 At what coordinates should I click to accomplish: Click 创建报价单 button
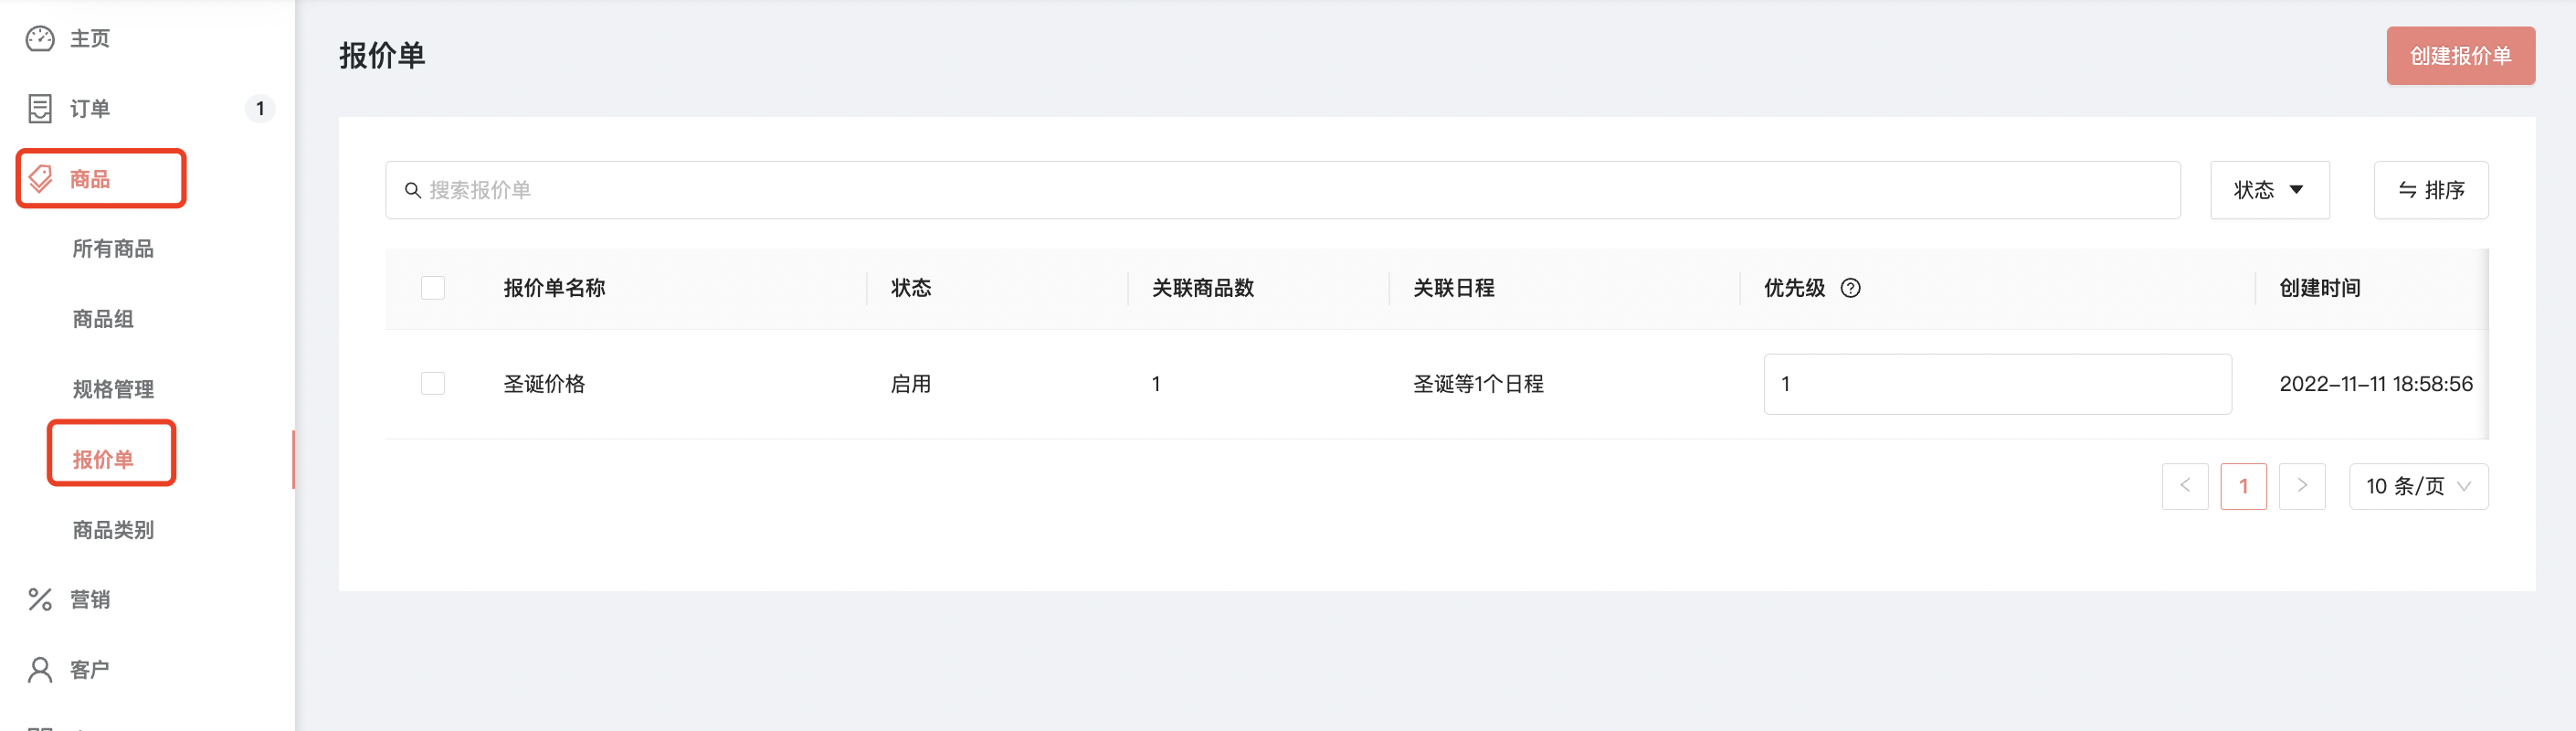click(x=2460, y=56)
